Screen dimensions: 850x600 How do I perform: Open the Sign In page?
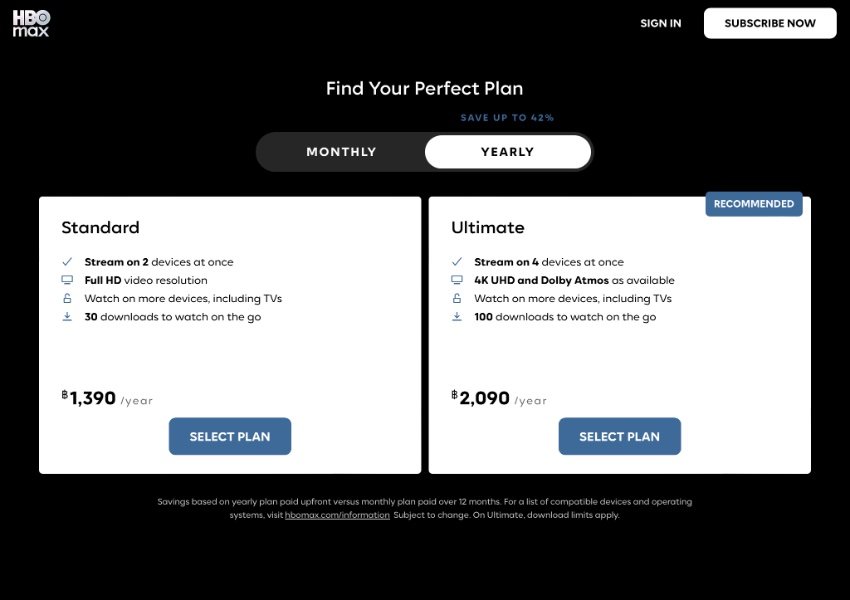click(x=660, y=23)
